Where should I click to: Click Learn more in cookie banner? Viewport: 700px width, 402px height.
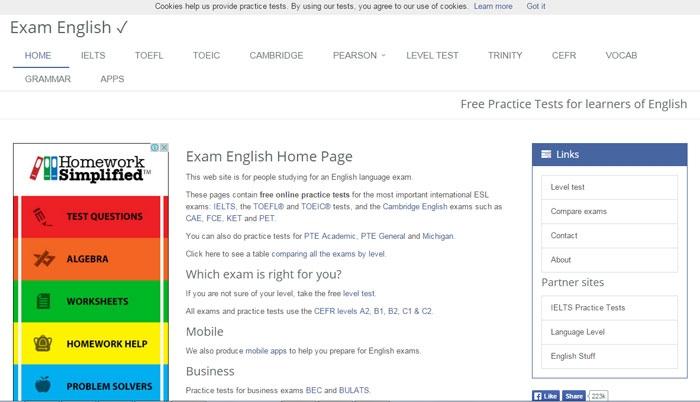493,6
